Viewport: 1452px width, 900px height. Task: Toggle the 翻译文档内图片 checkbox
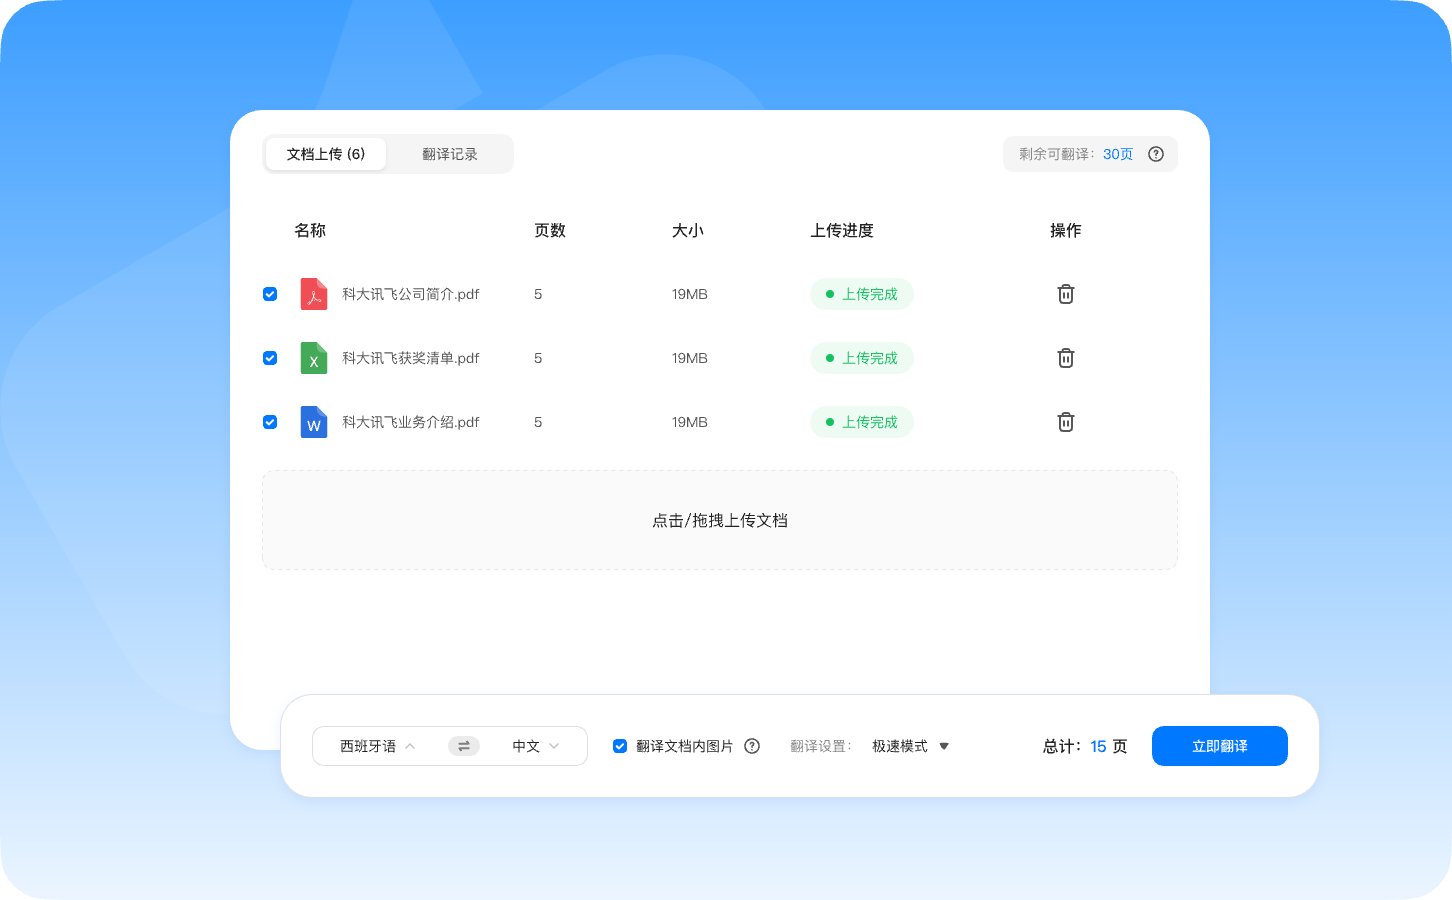[620, 746]
